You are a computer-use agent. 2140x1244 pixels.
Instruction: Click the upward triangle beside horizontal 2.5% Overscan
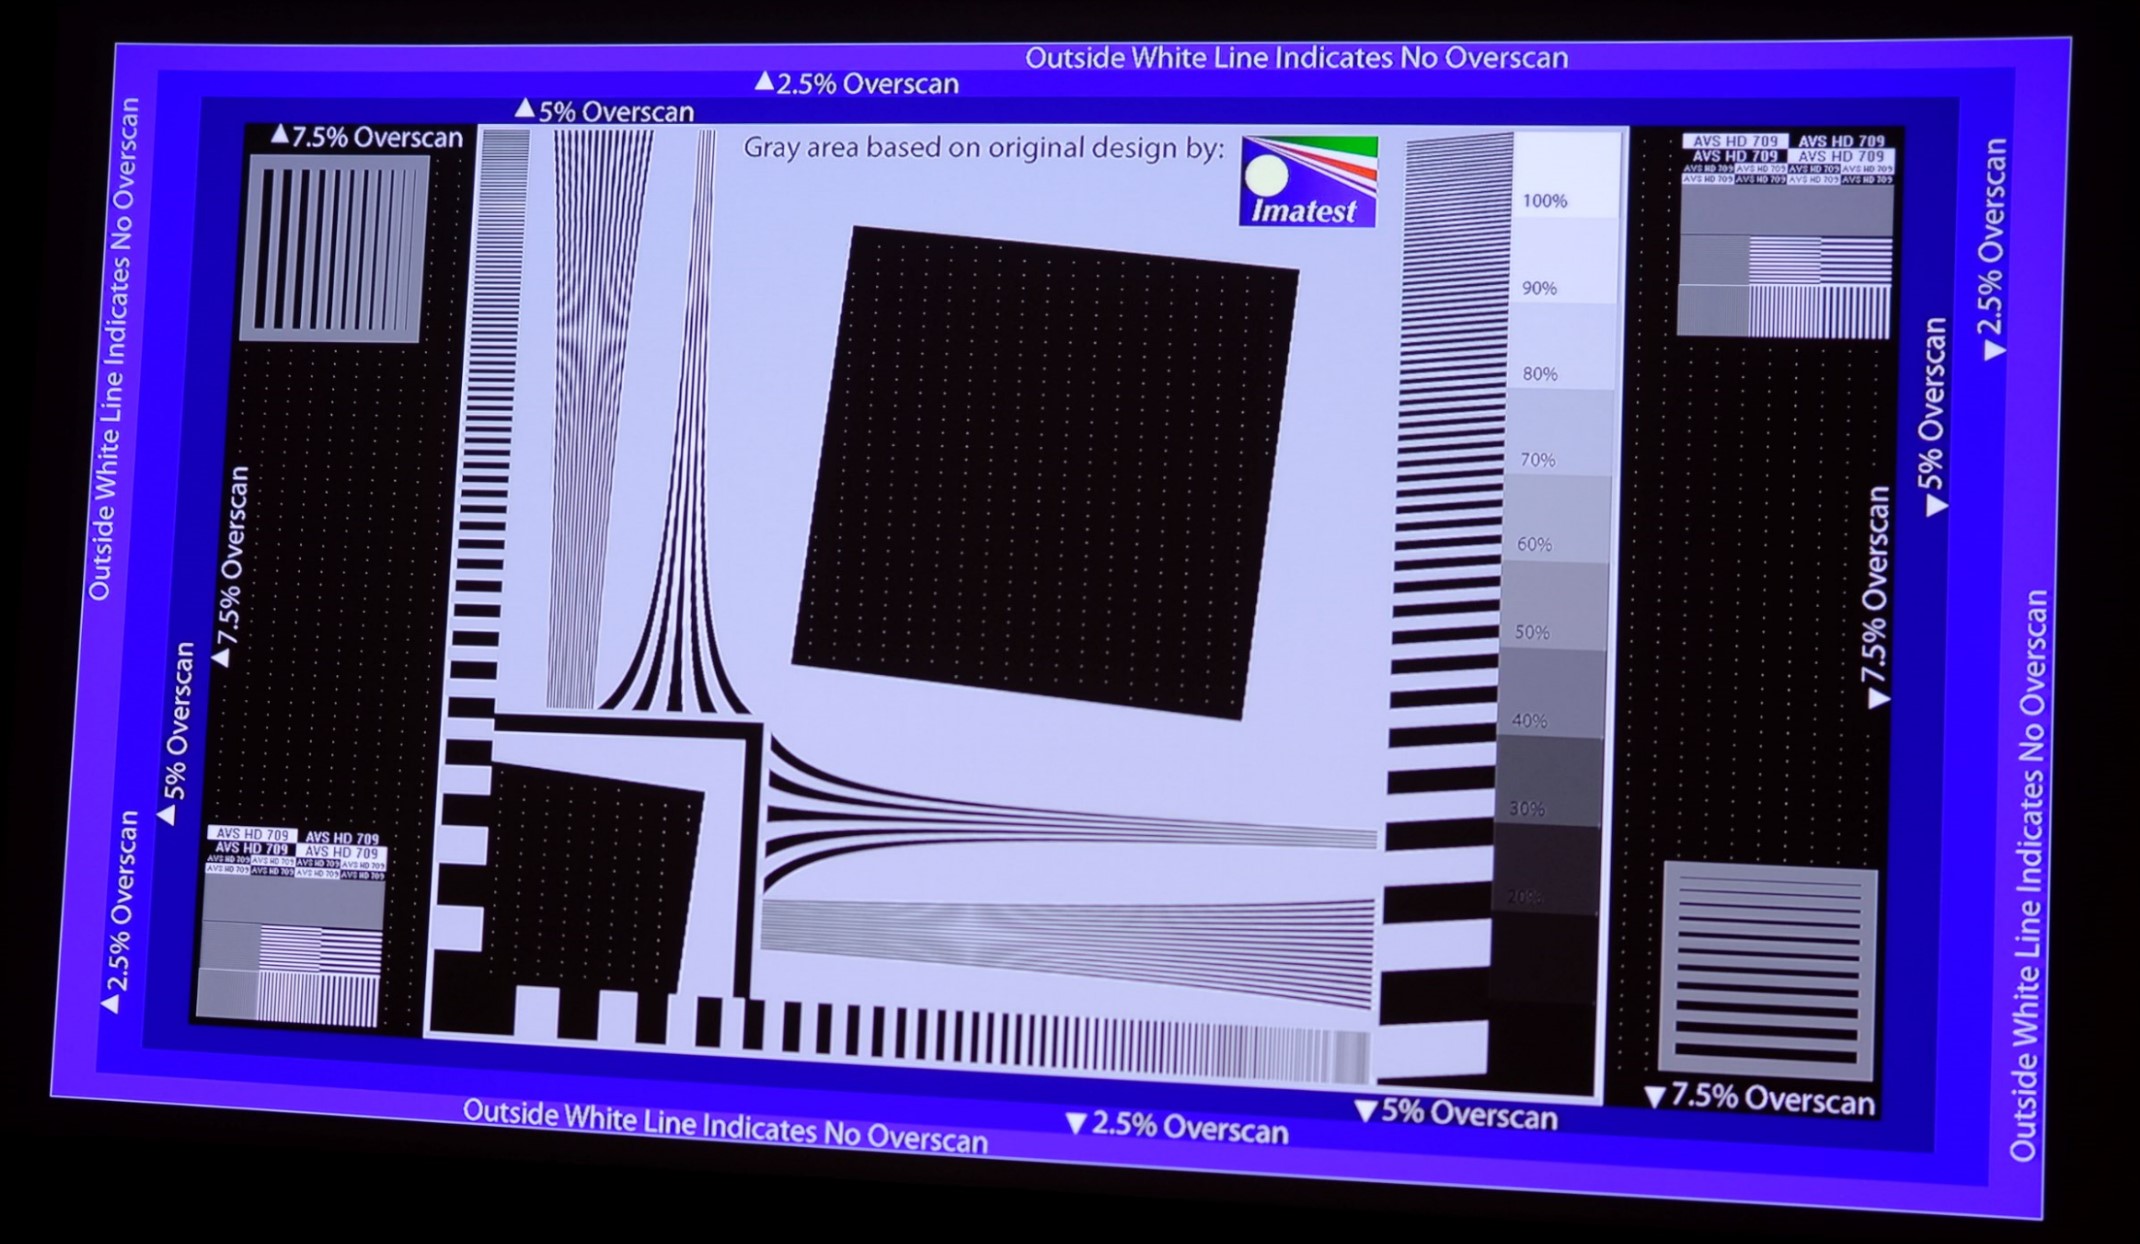click(x=764, y=81)
